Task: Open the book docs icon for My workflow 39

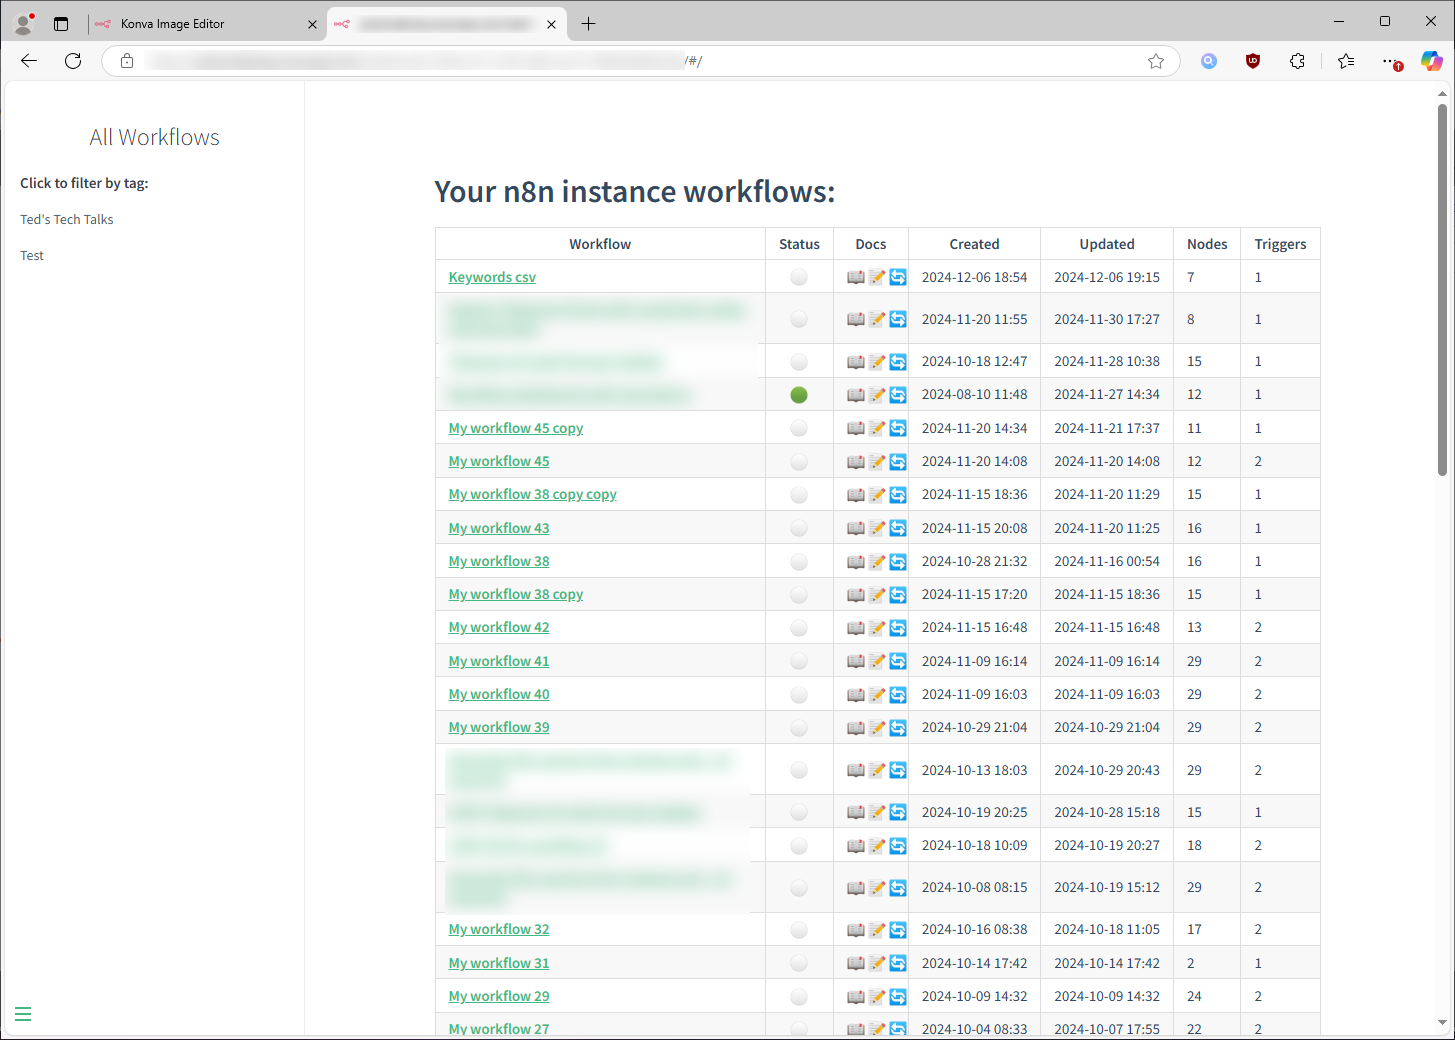Action: point(856,727)
